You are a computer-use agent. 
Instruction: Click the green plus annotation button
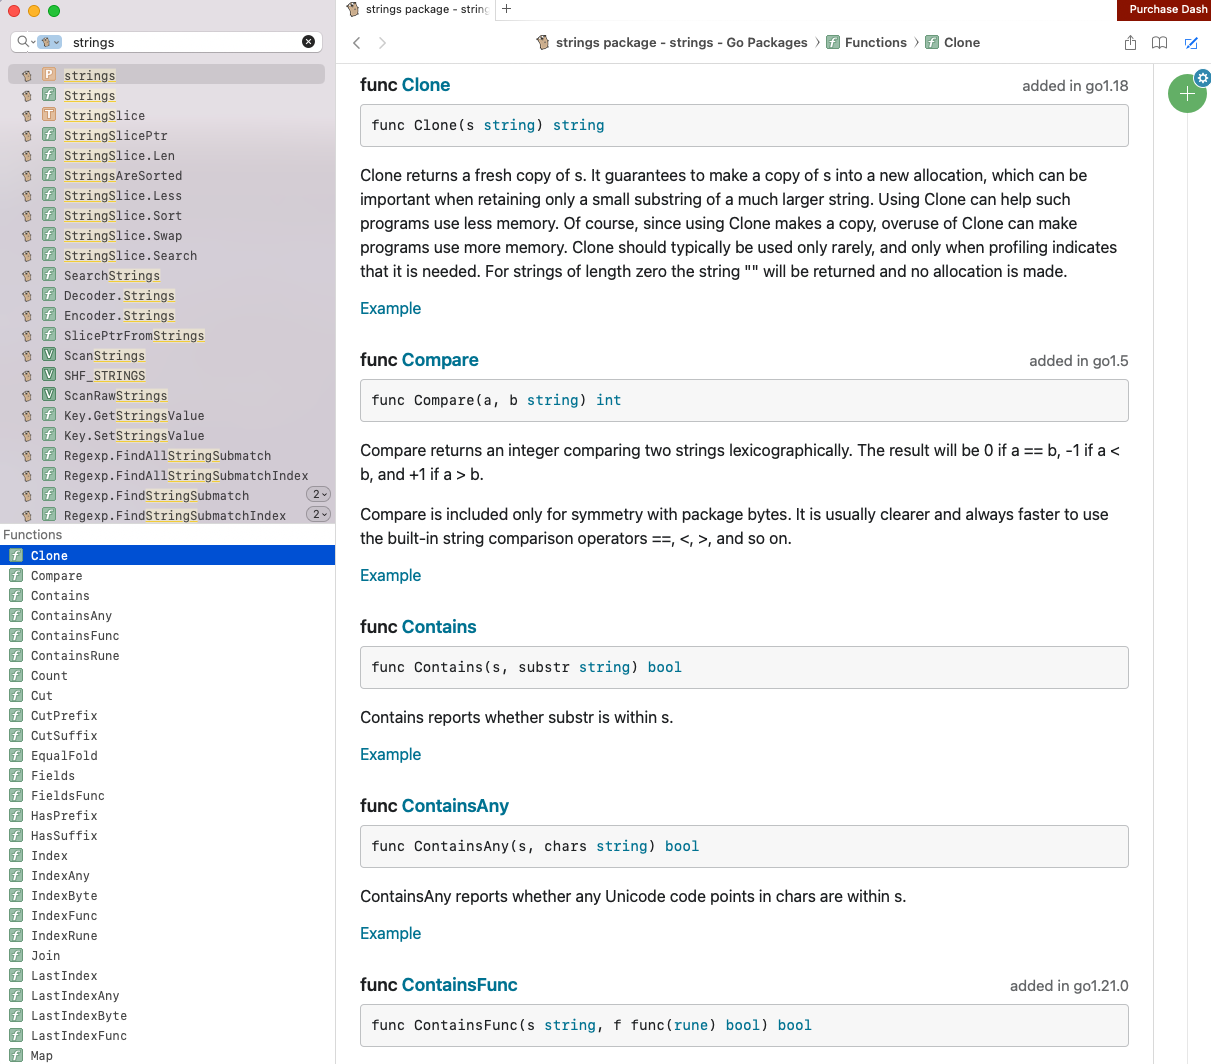1186,94
